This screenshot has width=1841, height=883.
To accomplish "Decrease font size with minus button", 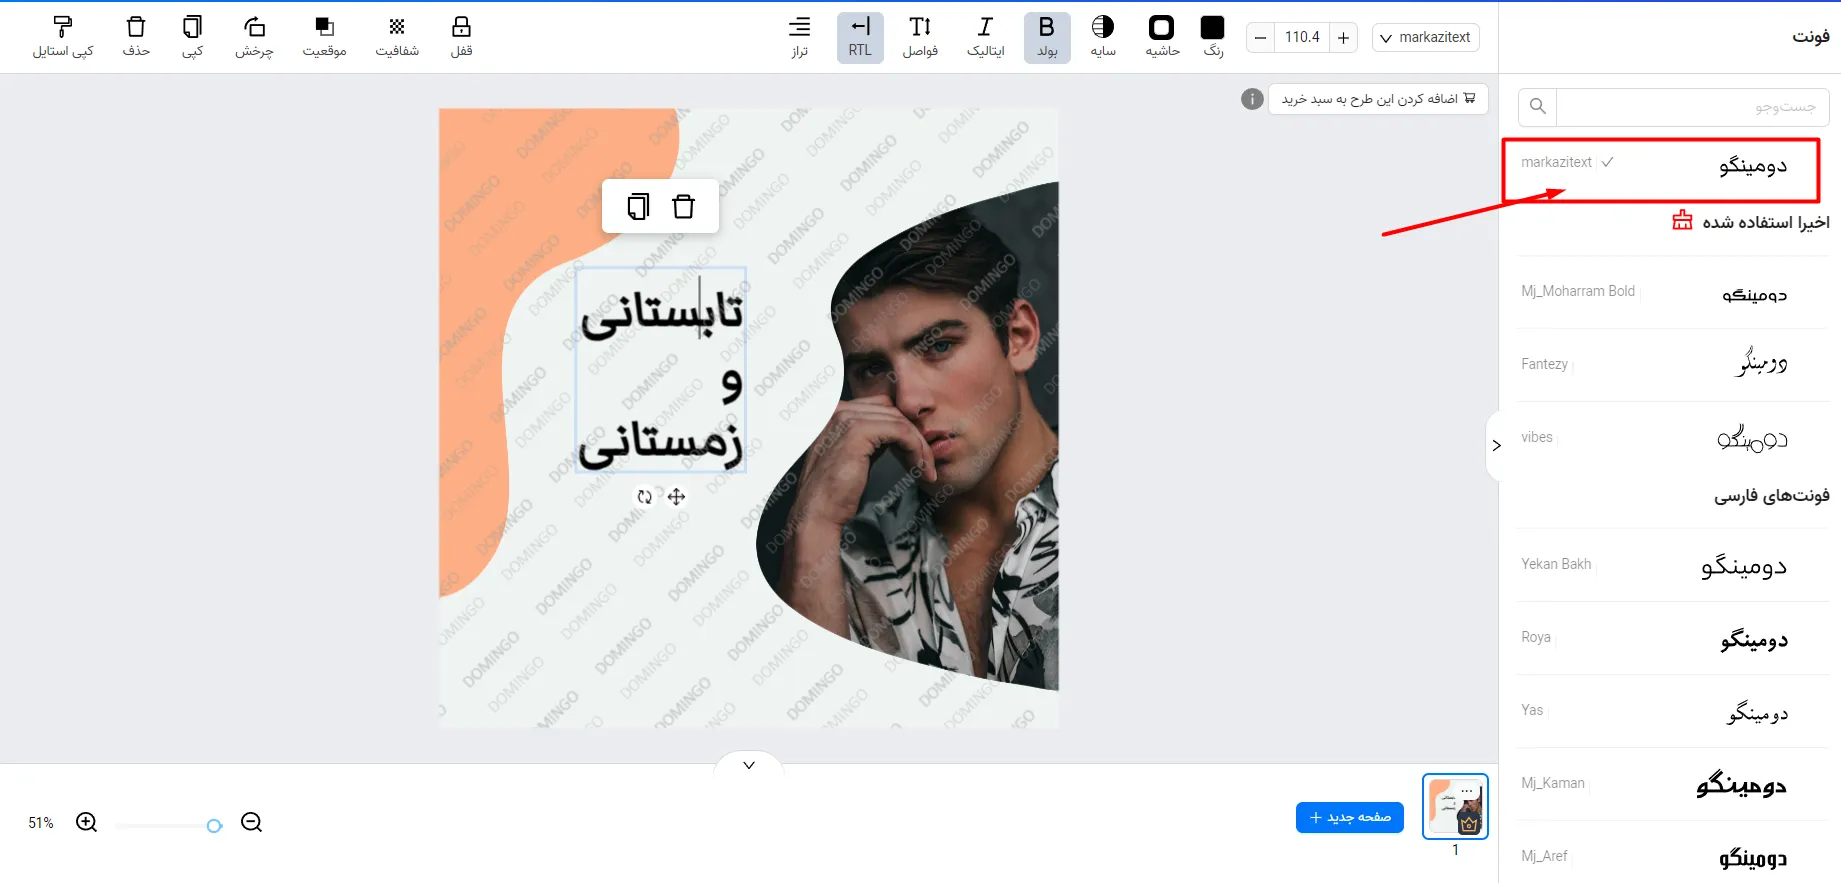I will [1261, 38].
